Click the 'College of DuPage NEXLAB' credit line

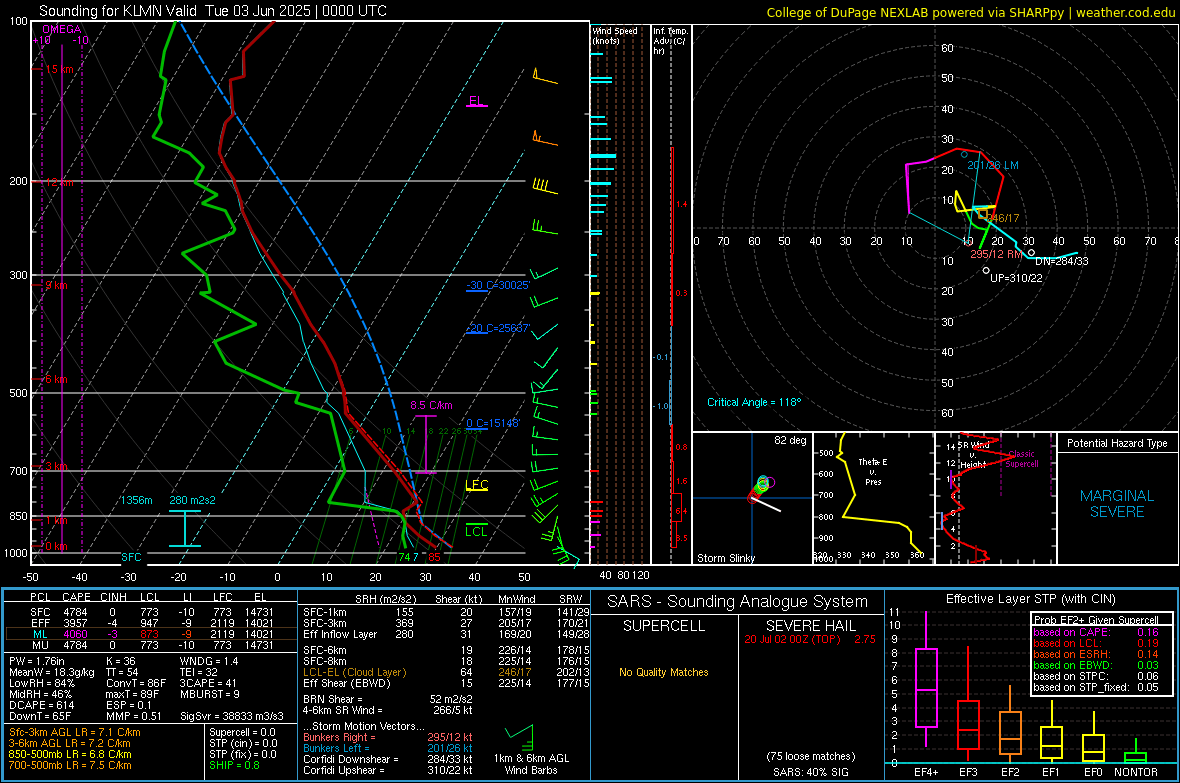coord(970,12)
